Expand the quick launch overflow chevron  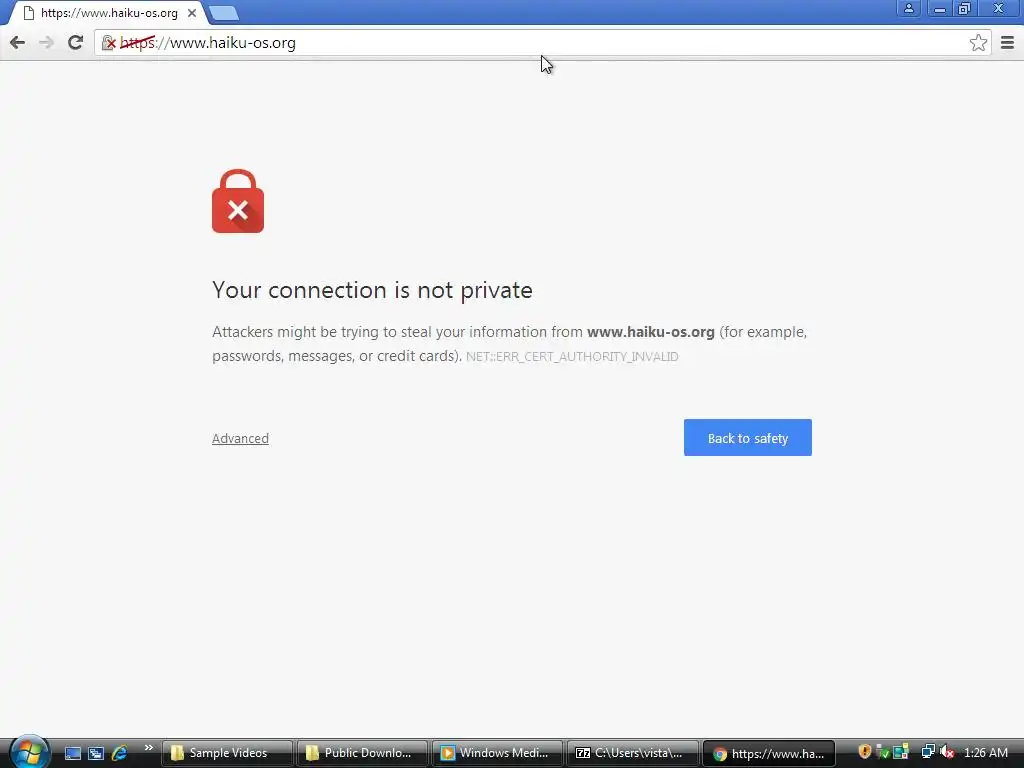[x=148, y=748]
